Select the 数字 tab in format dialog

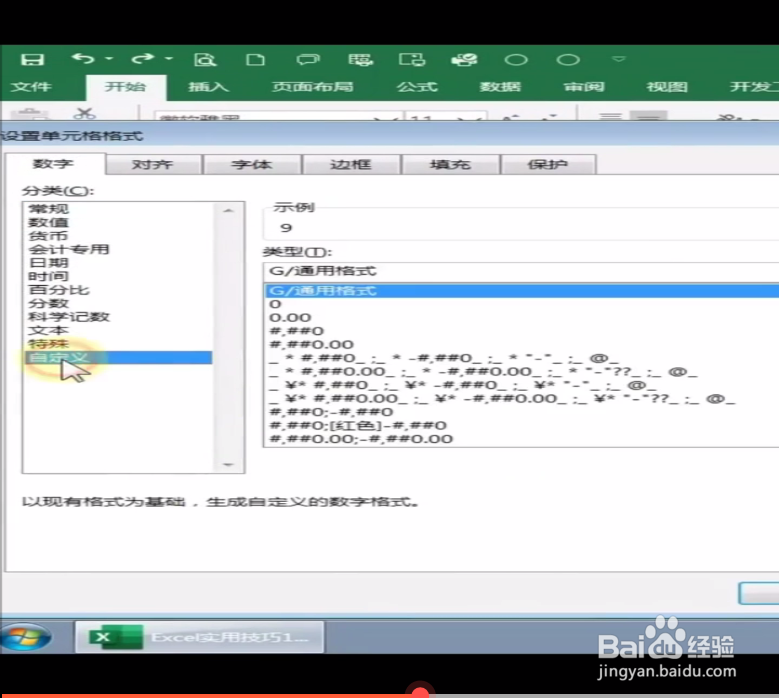coord(54,164)
